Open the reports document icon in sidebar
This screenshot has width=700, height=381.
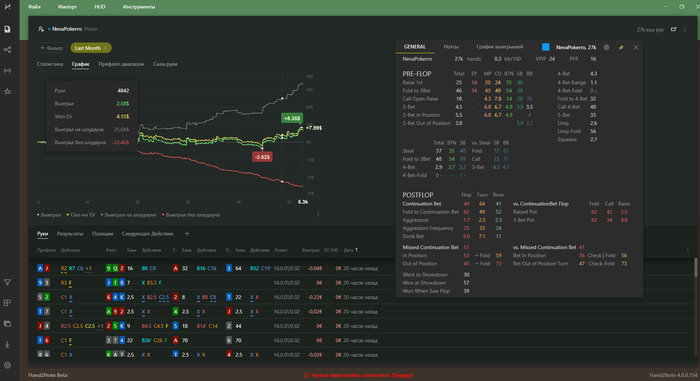pos(8,29)
